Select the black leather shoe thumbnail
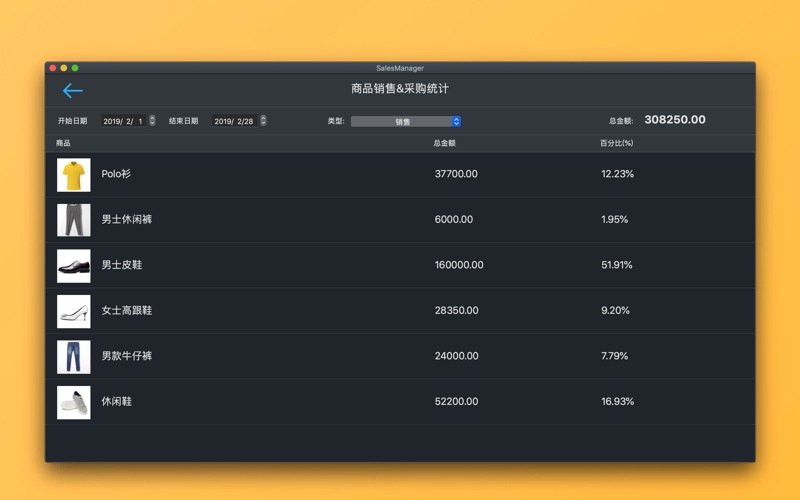The width and height of the screenshot is (800, 500). point(74,266)
